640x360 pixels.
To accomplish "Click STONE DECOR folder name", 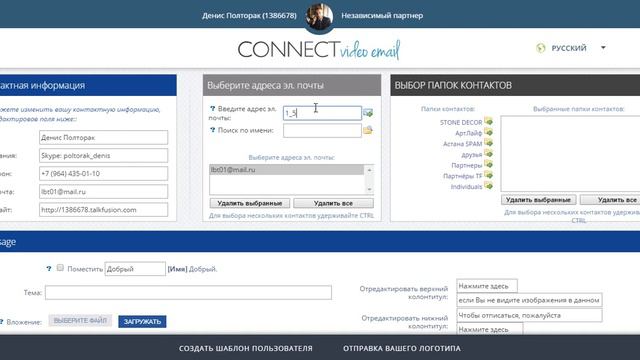I will 461,122.
